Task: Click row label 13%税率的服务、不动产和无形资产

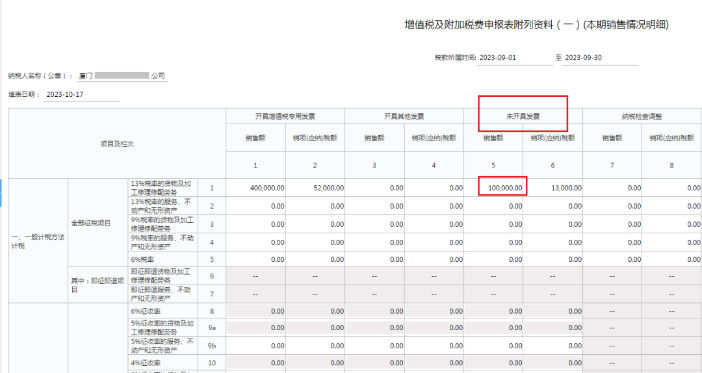Action: click(161, 206)
